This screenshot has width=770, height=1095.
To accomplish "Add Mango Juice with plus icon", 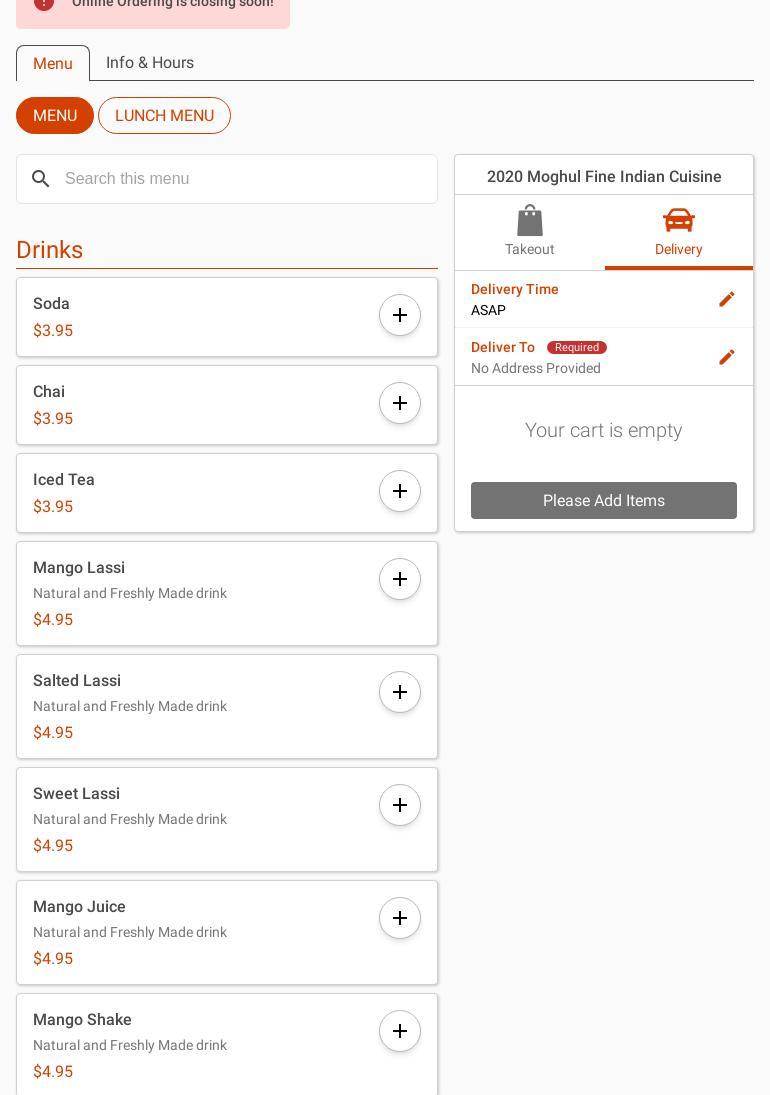I will tap(400, 918).
